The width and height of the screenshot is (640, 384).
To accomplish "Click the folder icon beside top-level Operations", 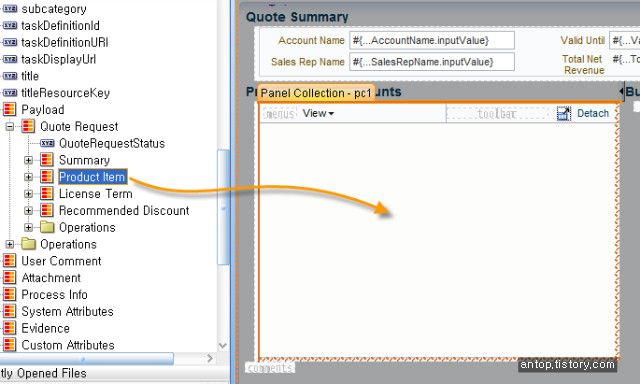I will pyautogui.click(x=28, y=244).
